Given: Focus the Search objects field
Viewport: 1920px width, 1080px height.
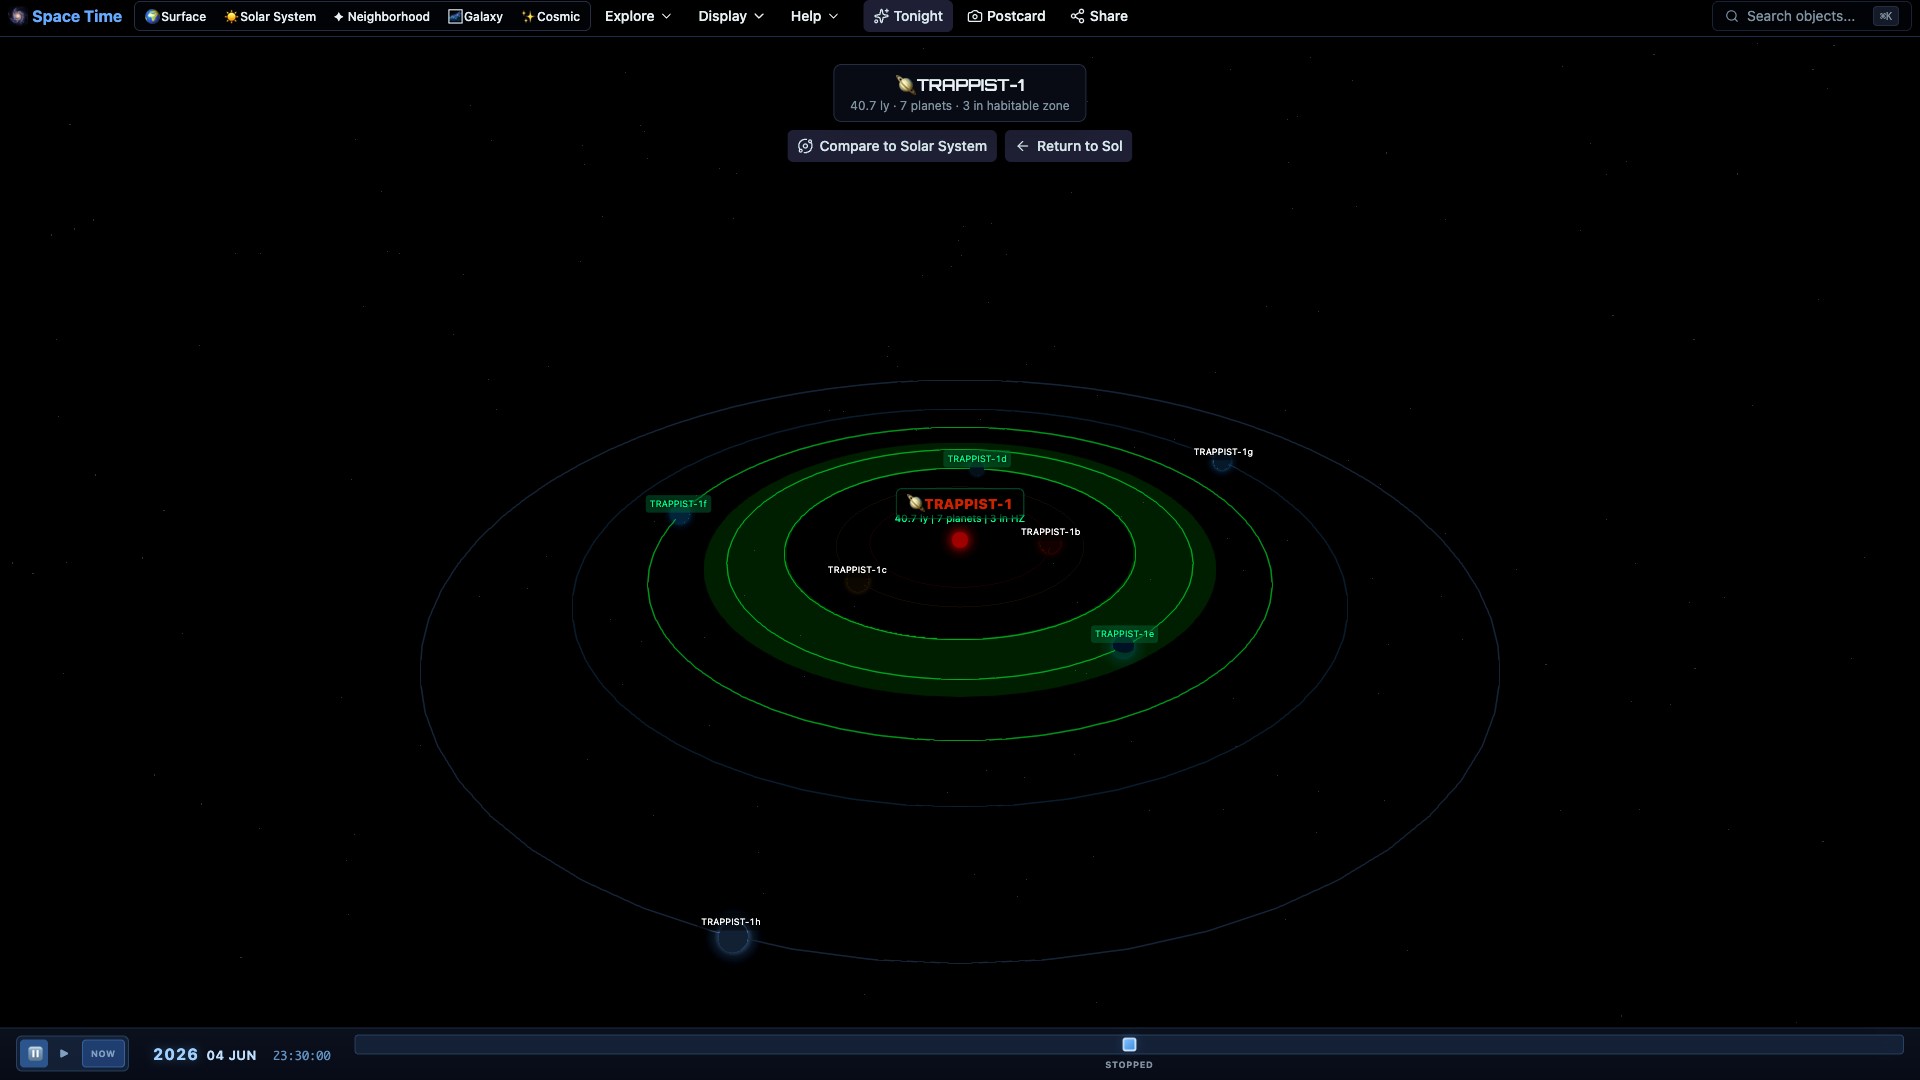Looking at the screenshot, I should pos(1810,16).
